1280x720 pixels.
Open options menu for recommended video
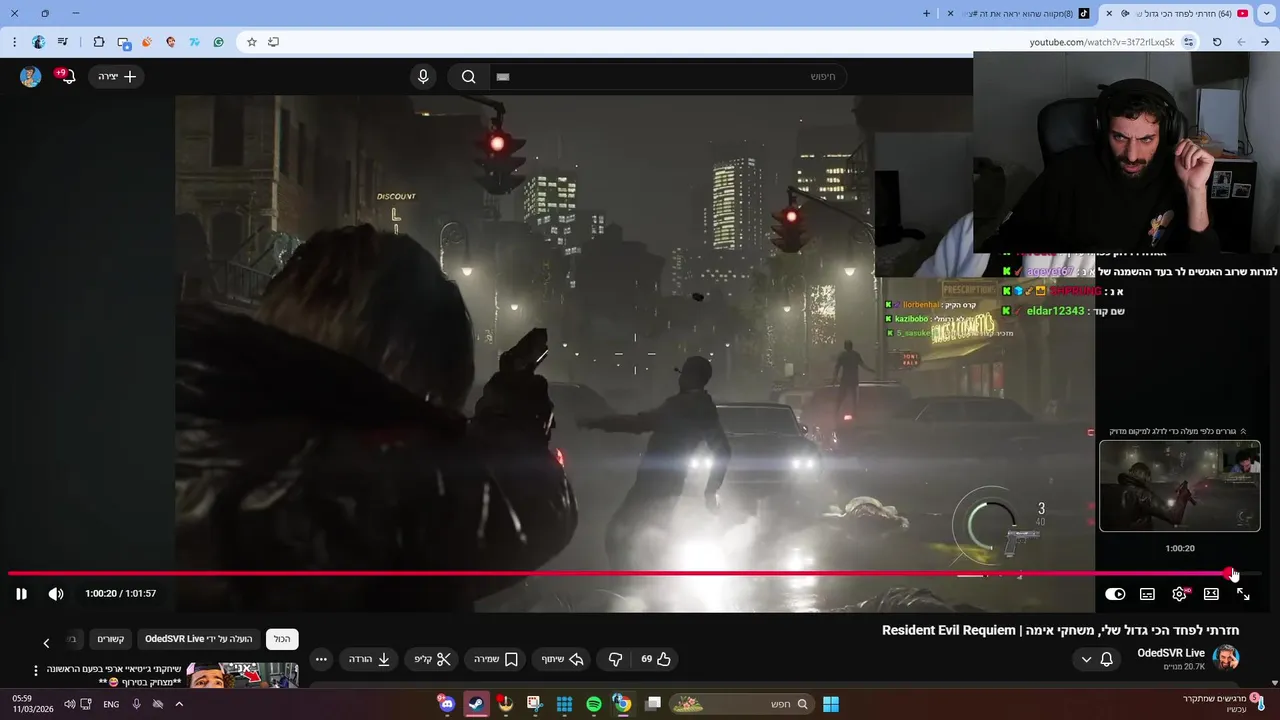coord(36,671)
